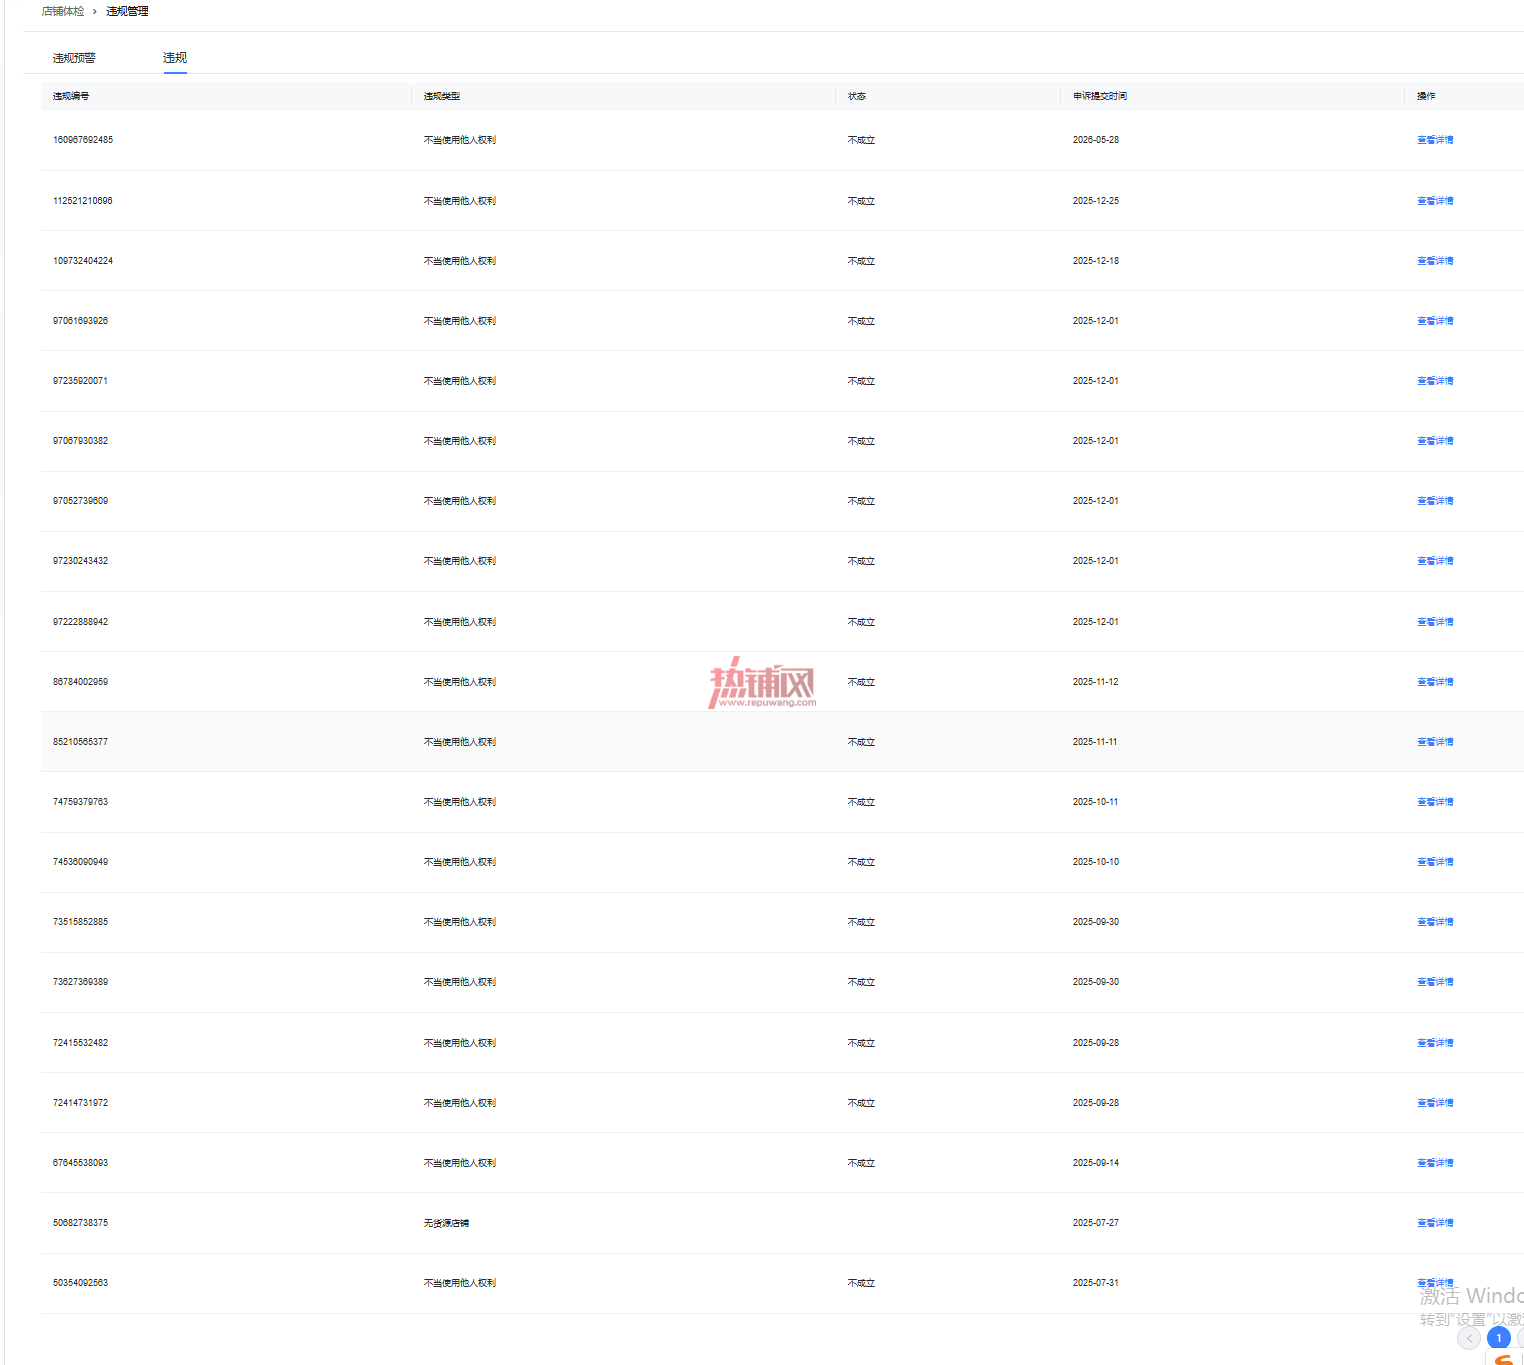Screen dimensions: 1524x1365
Task: Click the 申诉提交时间 column header
Action: [1099, 96]
